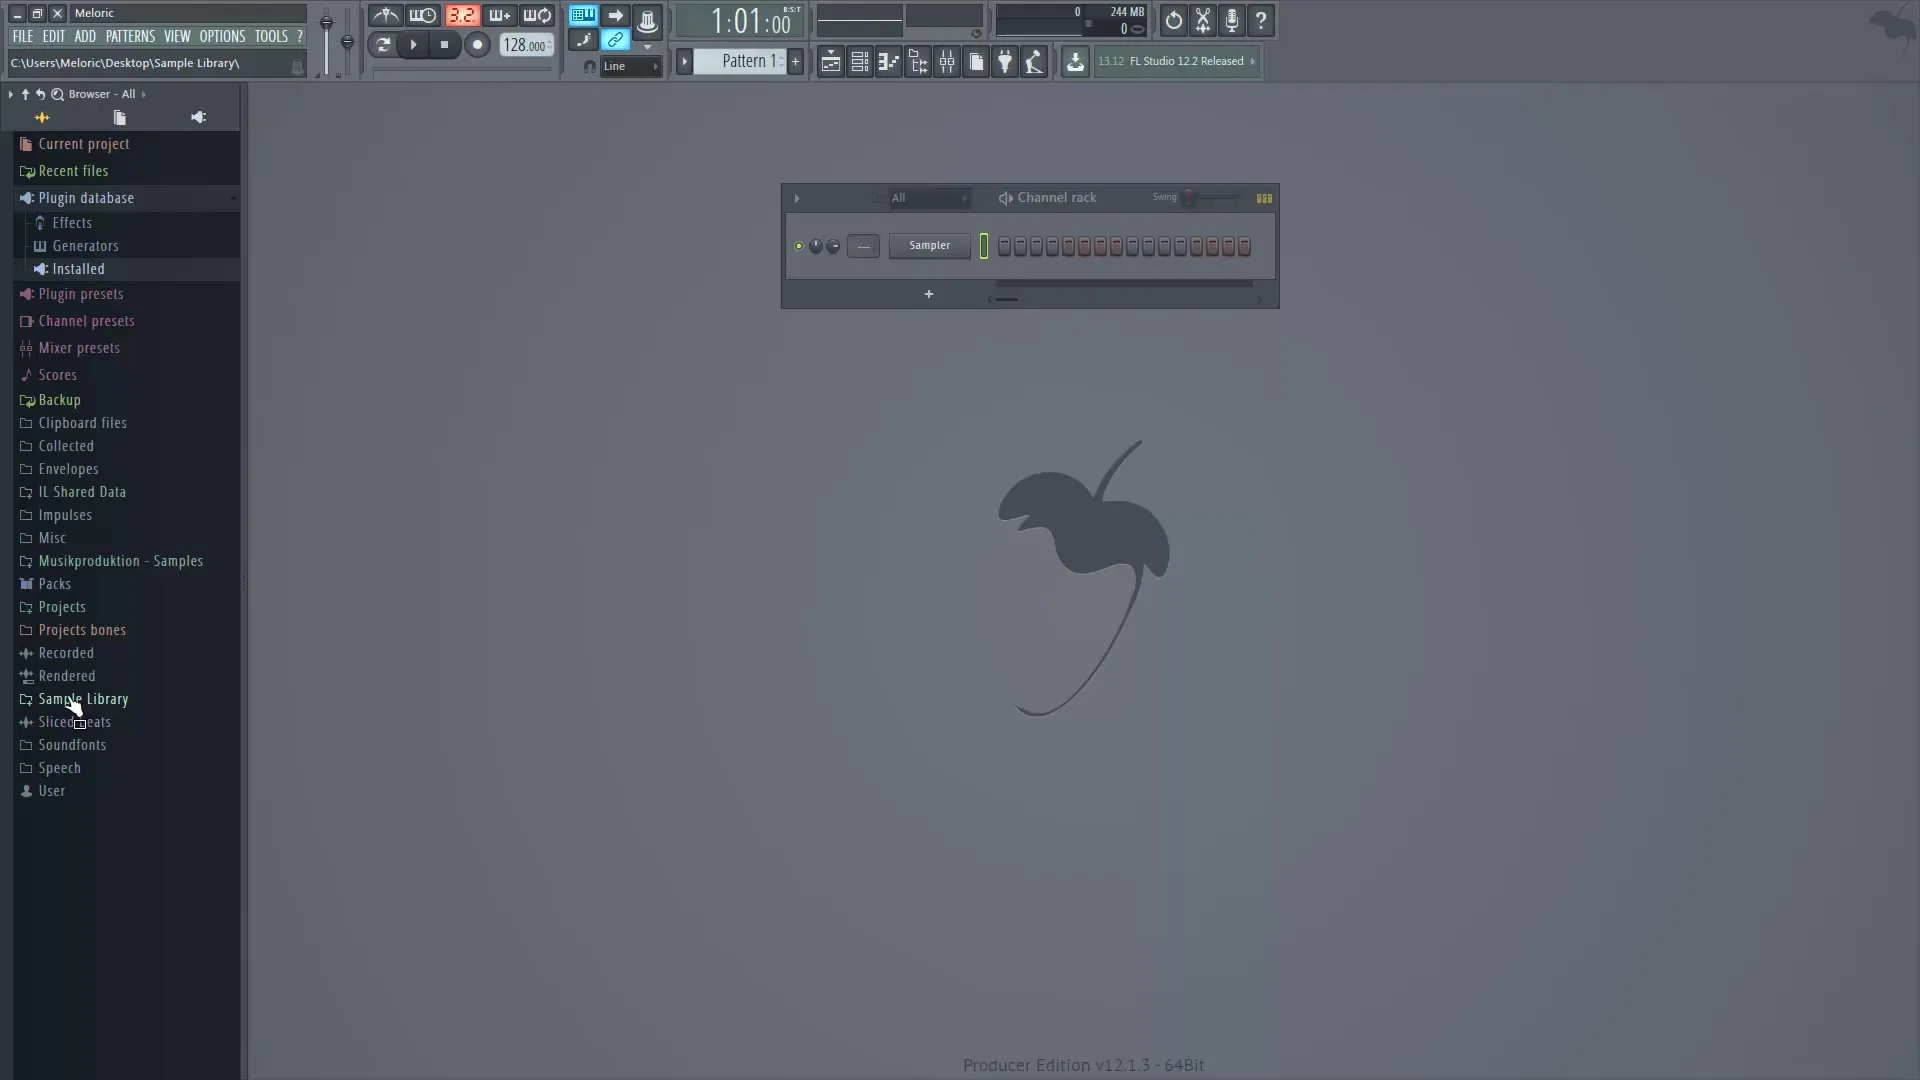Open the ADD menu
The height and width of the screenshot is (1080, 1920).
(x=85, y=36)
